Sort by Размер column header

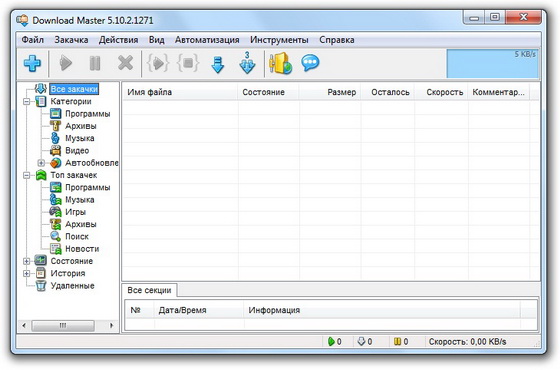pos(330,92)
